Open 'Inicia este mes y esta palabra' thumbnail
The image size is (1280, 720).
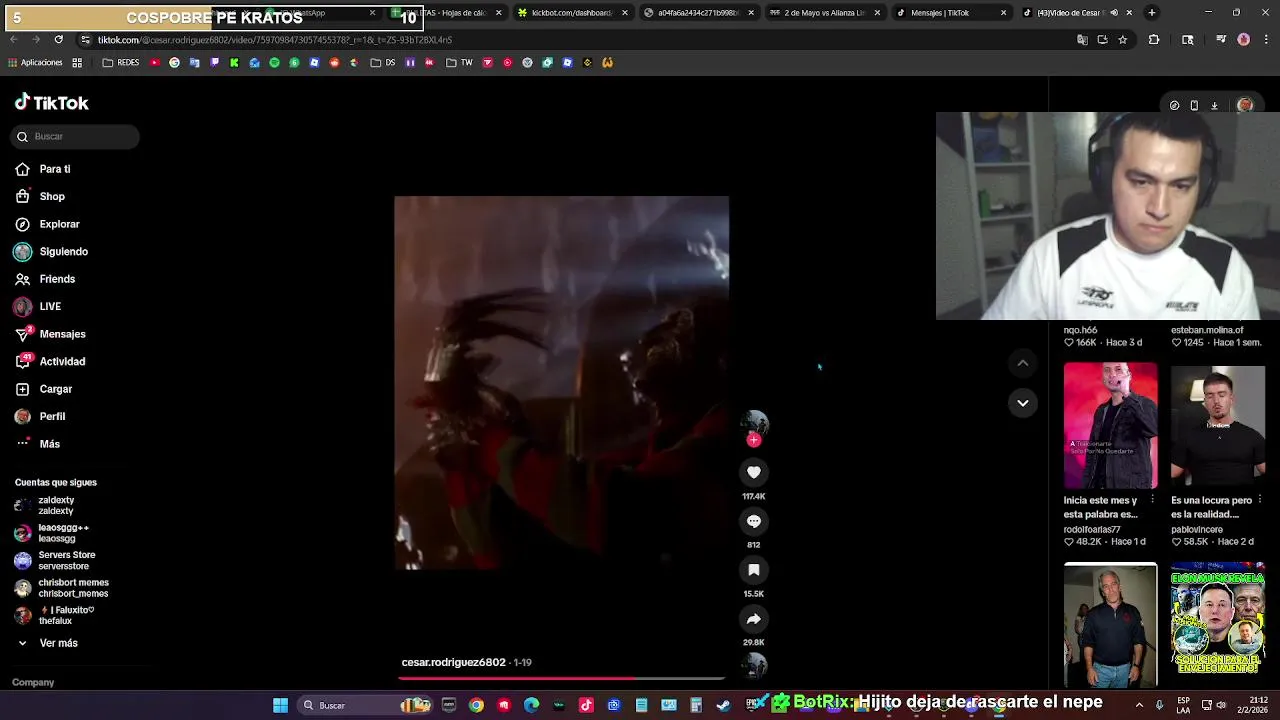[x=1110, y=426]
